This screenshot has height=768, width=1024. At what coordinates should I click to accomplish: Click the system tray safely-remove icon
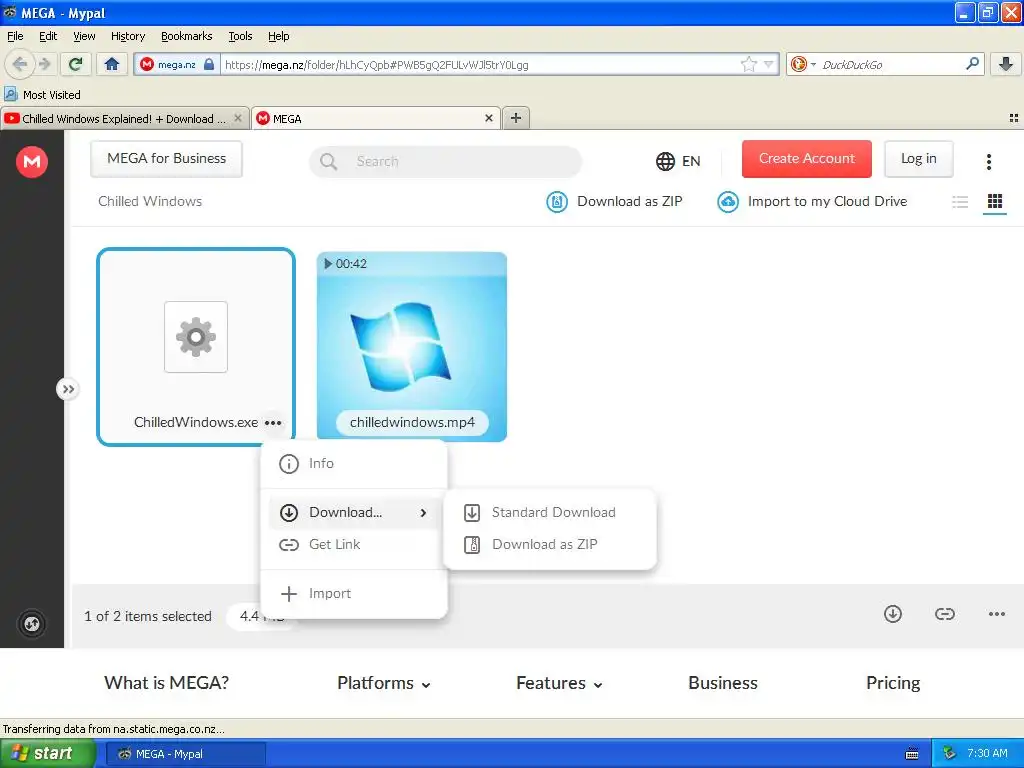950,754
